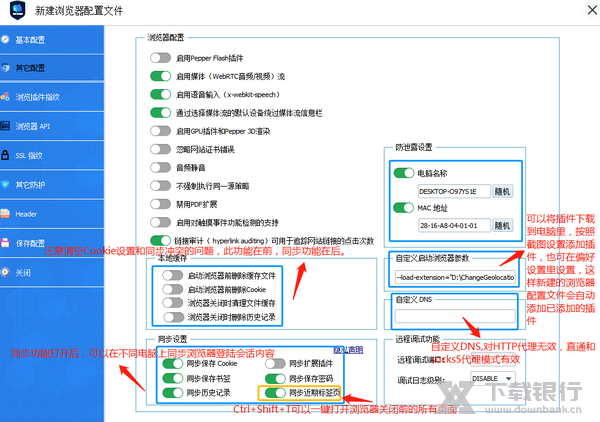Click the app logo in title bar
The image size is (600, 422).
[17, 10]
